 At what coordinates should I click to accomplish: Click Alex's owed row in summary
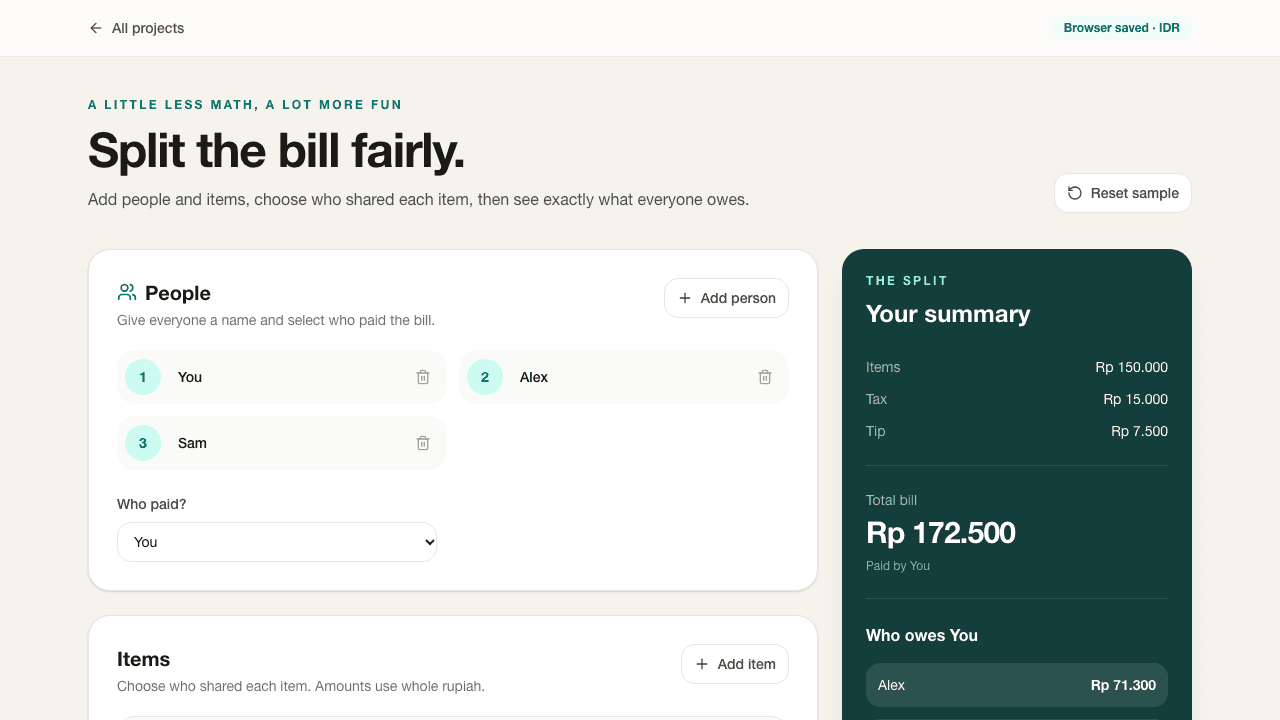[x=1017, y=685]
